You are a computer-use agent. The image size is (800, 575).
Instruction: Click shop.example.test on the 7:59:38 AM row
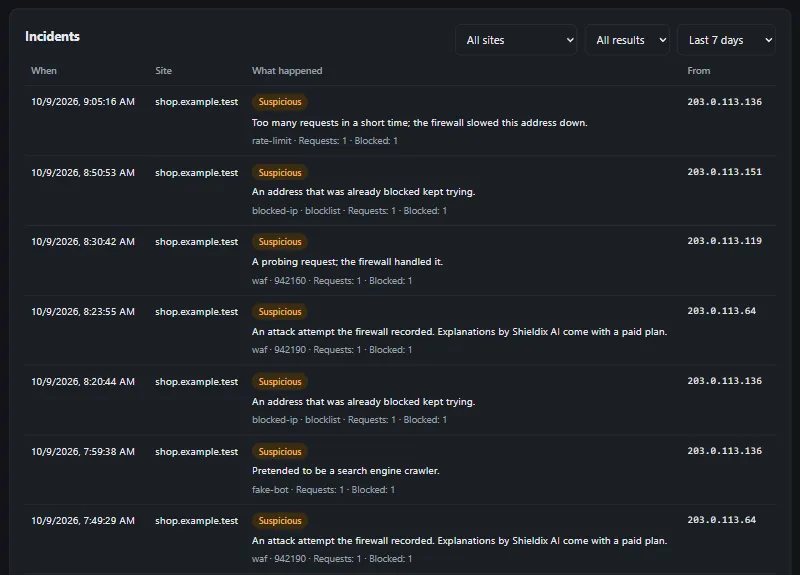pyautogui.click(x=196, y=452)
